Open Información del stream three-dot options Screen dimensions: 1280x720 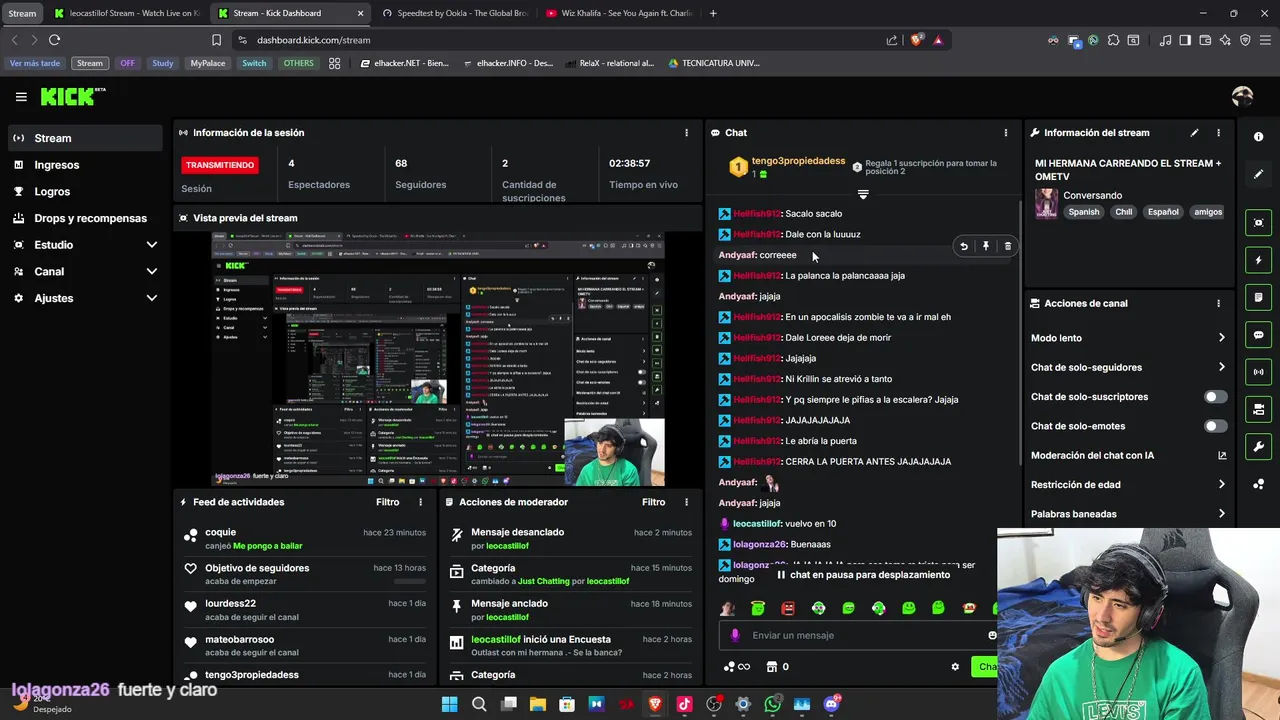pos(1218,132)
